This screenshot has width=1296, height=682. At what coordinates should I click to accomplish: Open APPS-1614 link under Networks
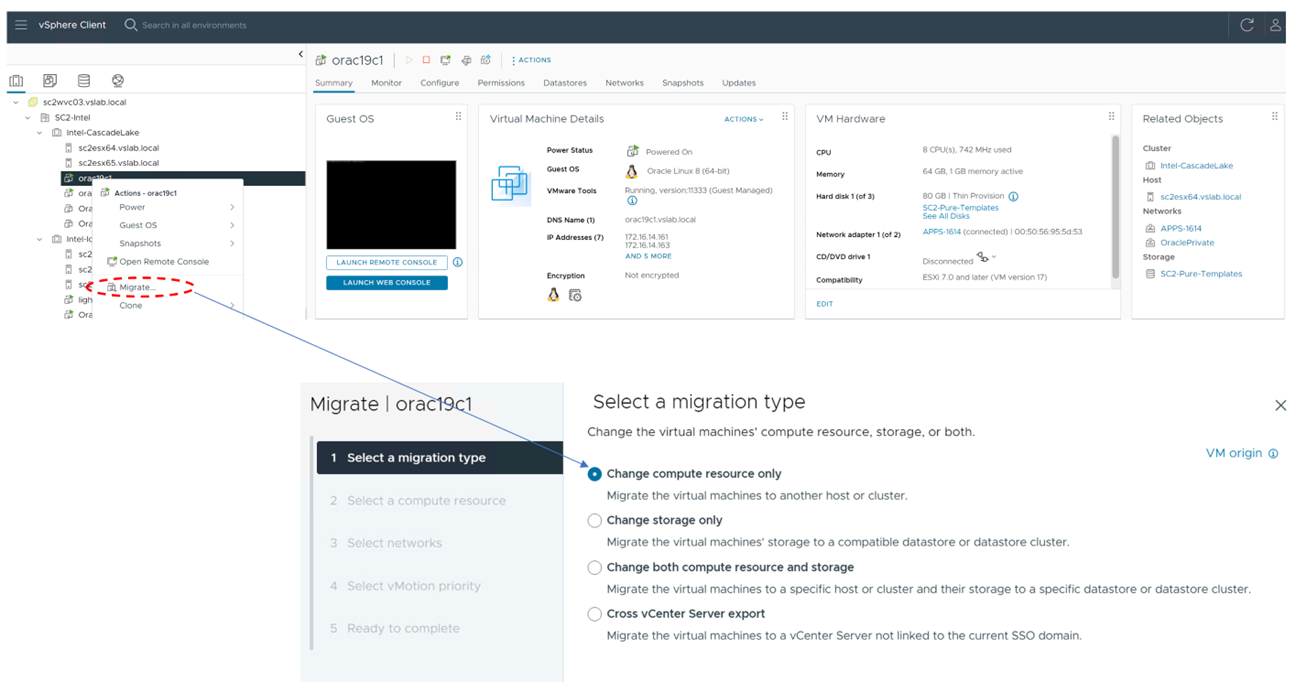[x=1181, y=228]
